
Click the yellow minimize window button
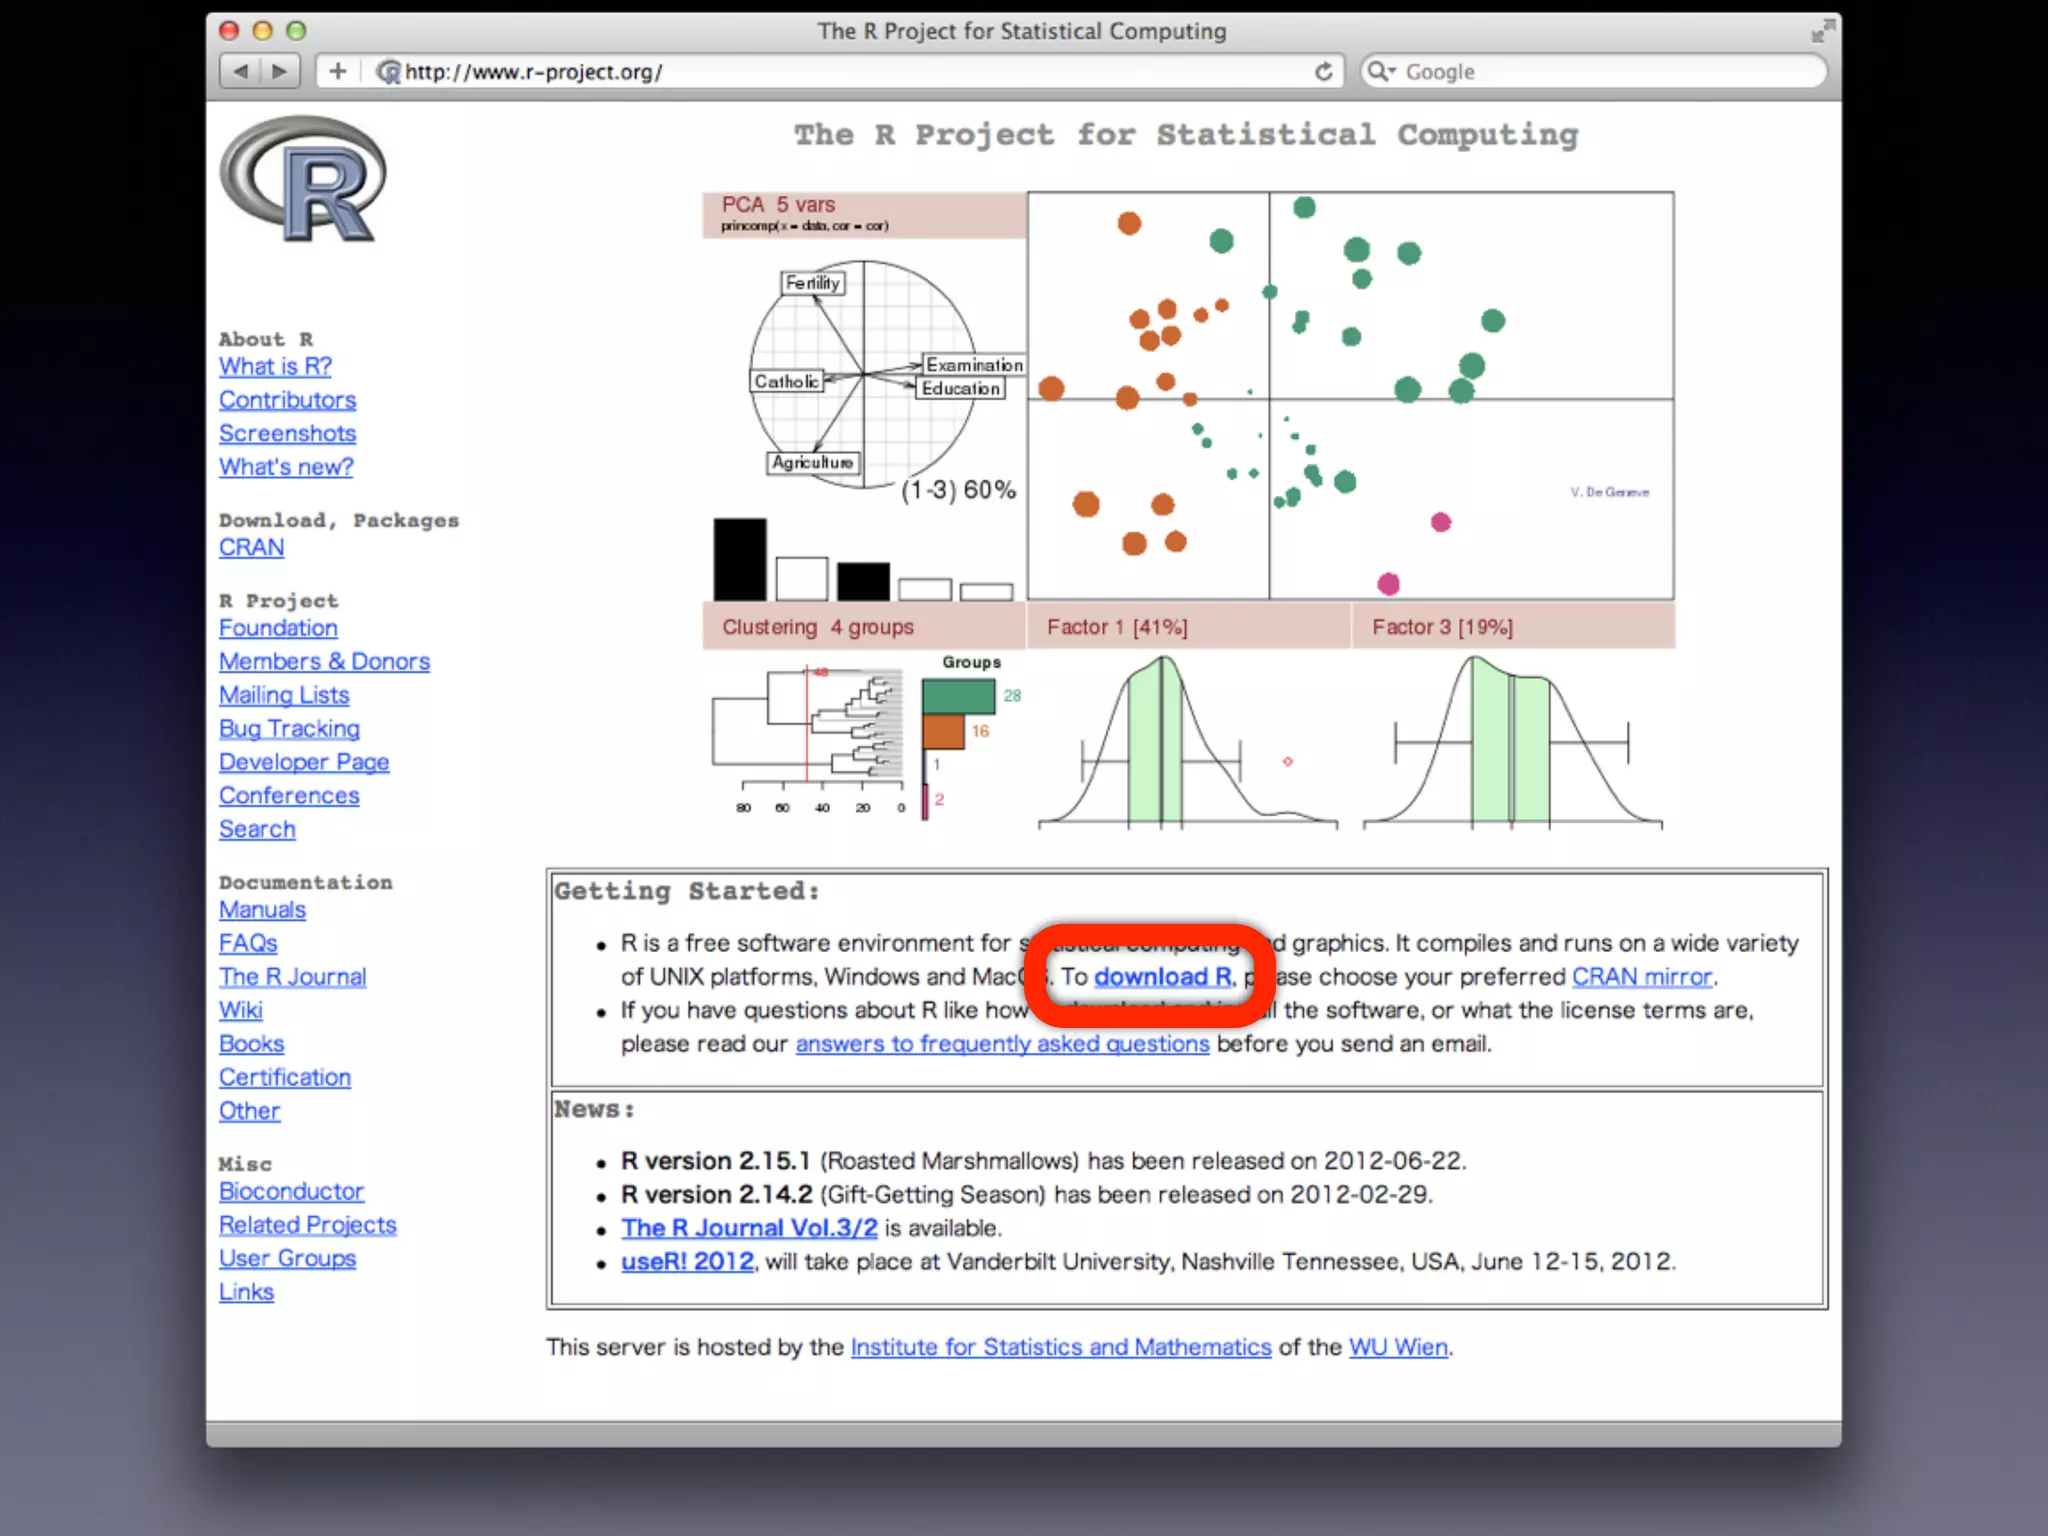[262, 31]
